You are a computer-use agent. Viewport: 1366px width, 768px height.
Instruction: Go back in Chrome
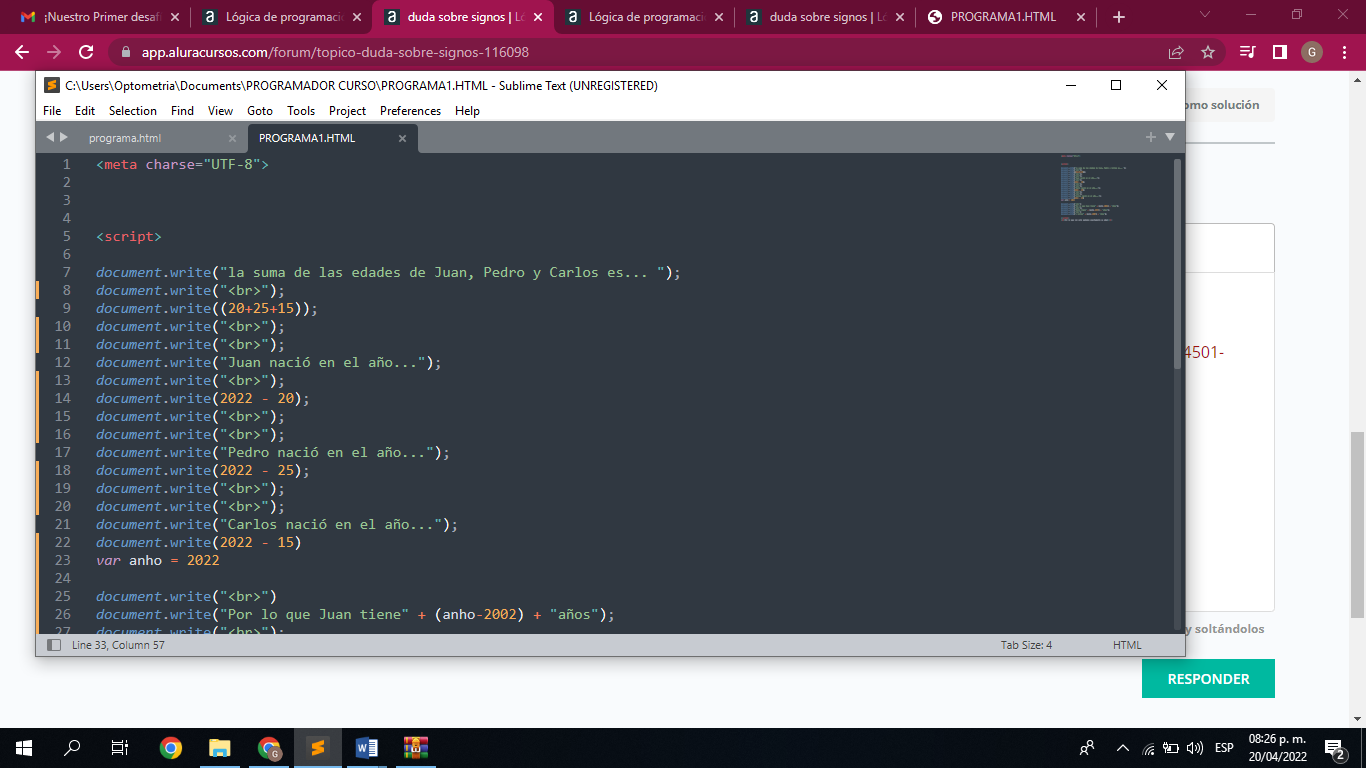[x=21, y=52]
